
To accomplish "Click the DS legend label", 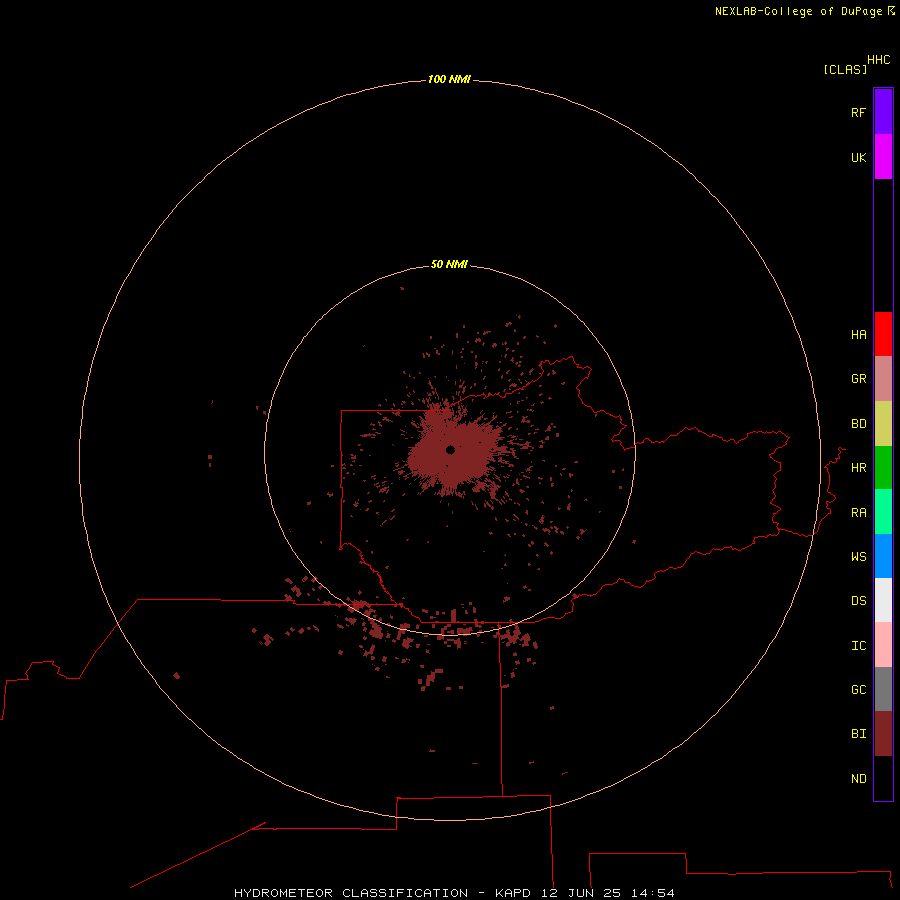I will [859, 601].
